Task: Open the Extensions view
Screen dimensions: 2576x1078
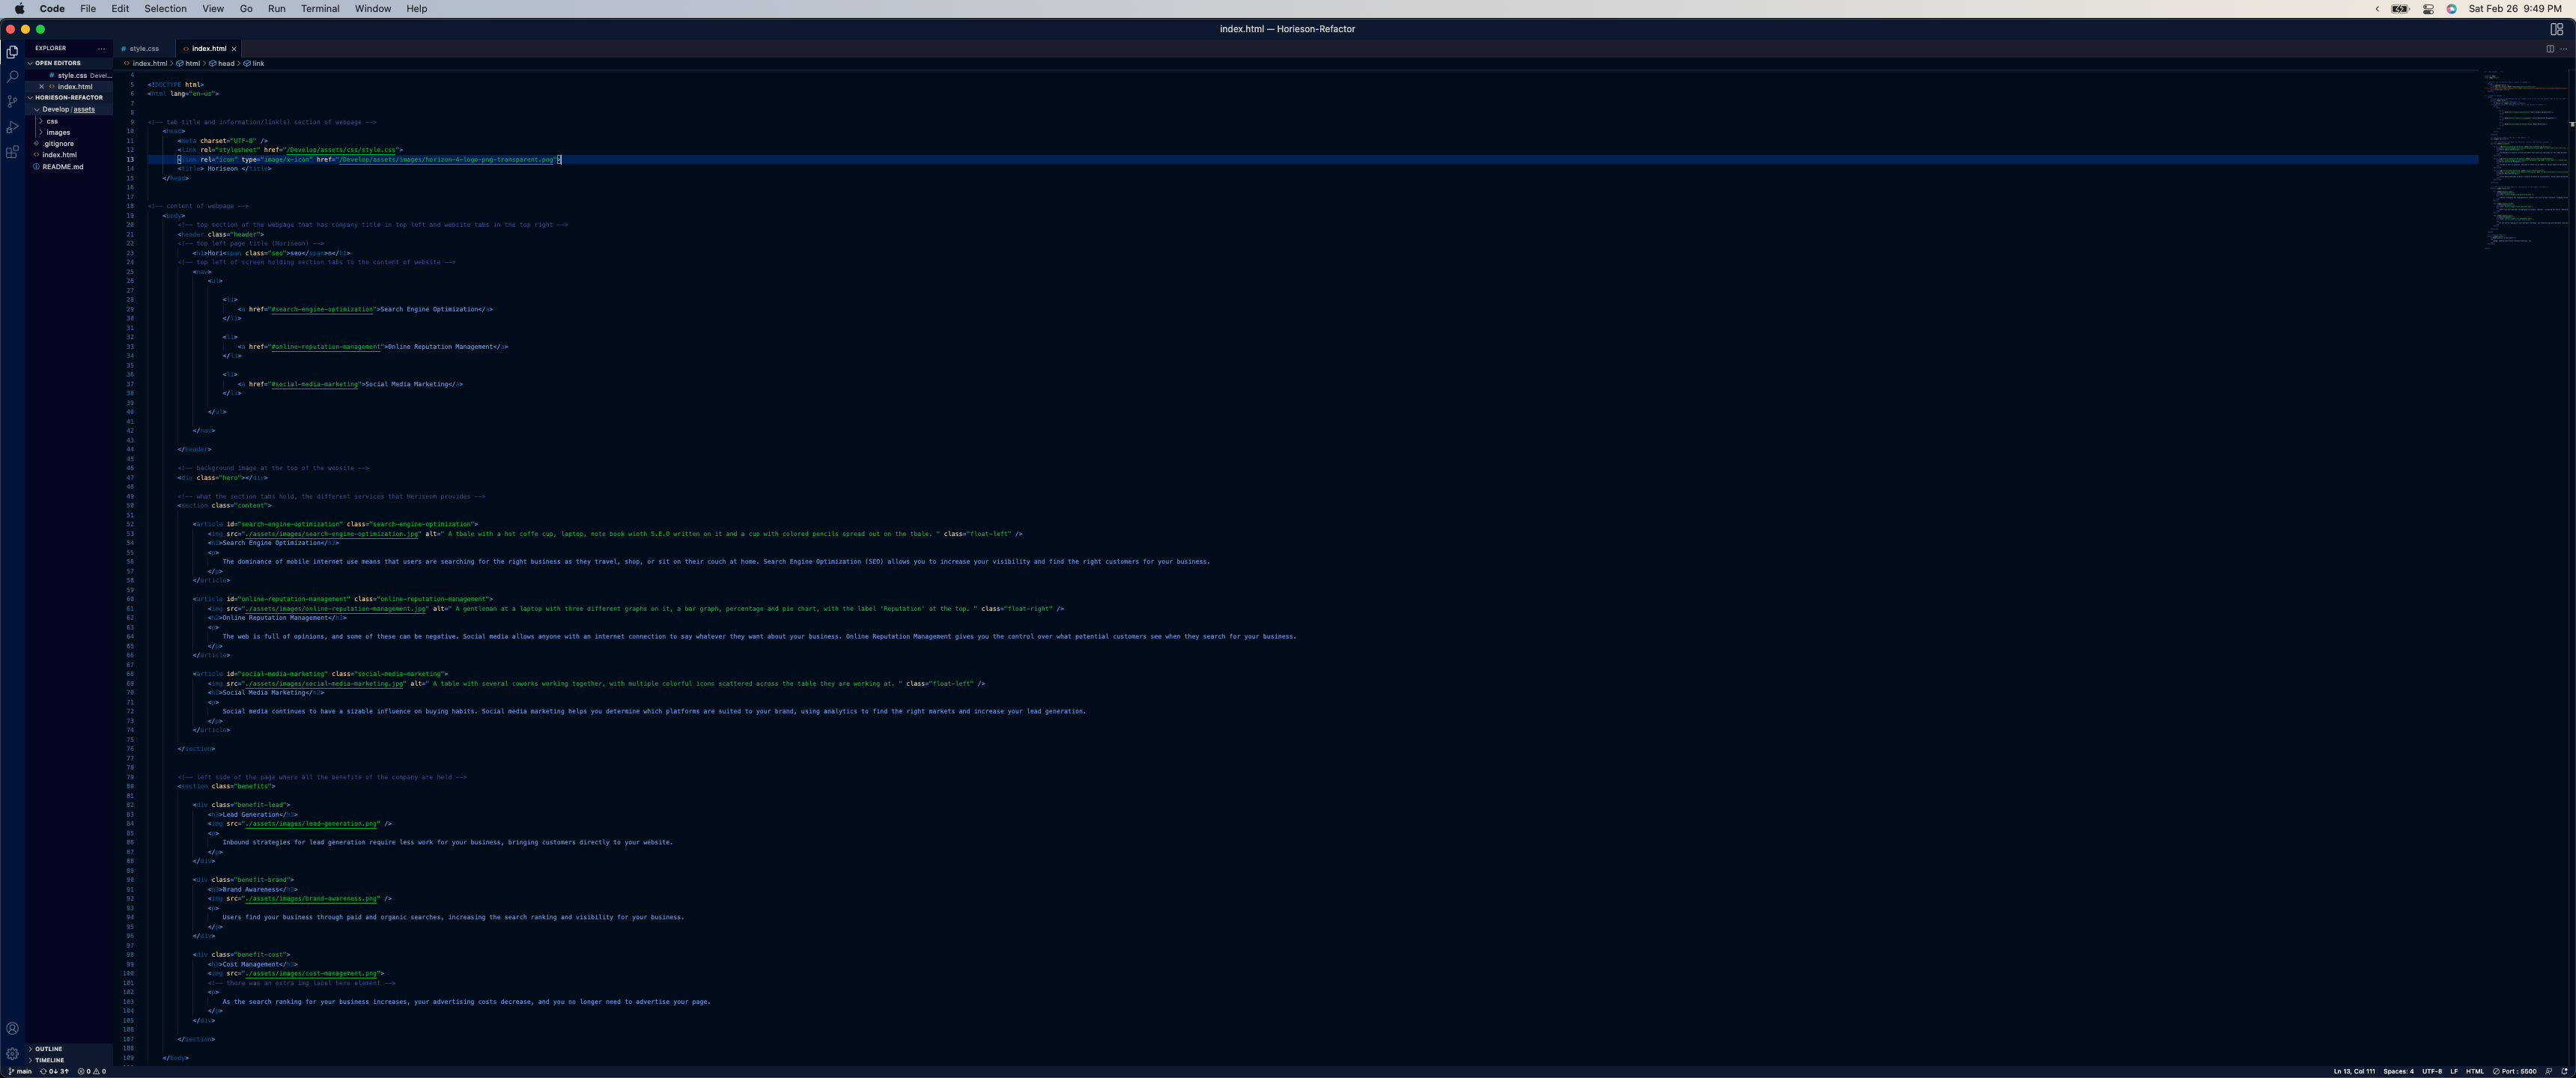Action: pos(13,151)
